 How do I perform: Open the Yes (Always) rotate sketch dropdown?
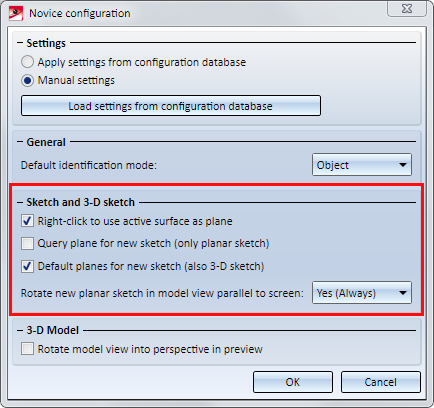click(x=362, y=293)
